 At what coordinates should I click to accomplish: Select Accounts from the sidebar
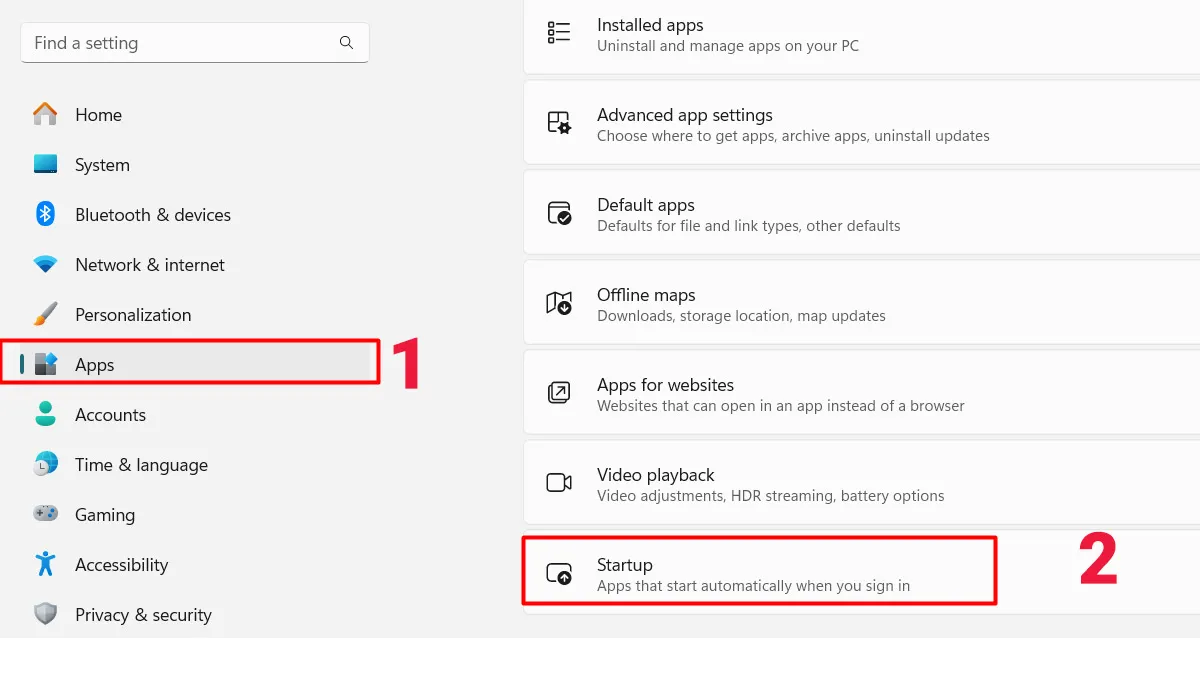(x=111, y=414)
